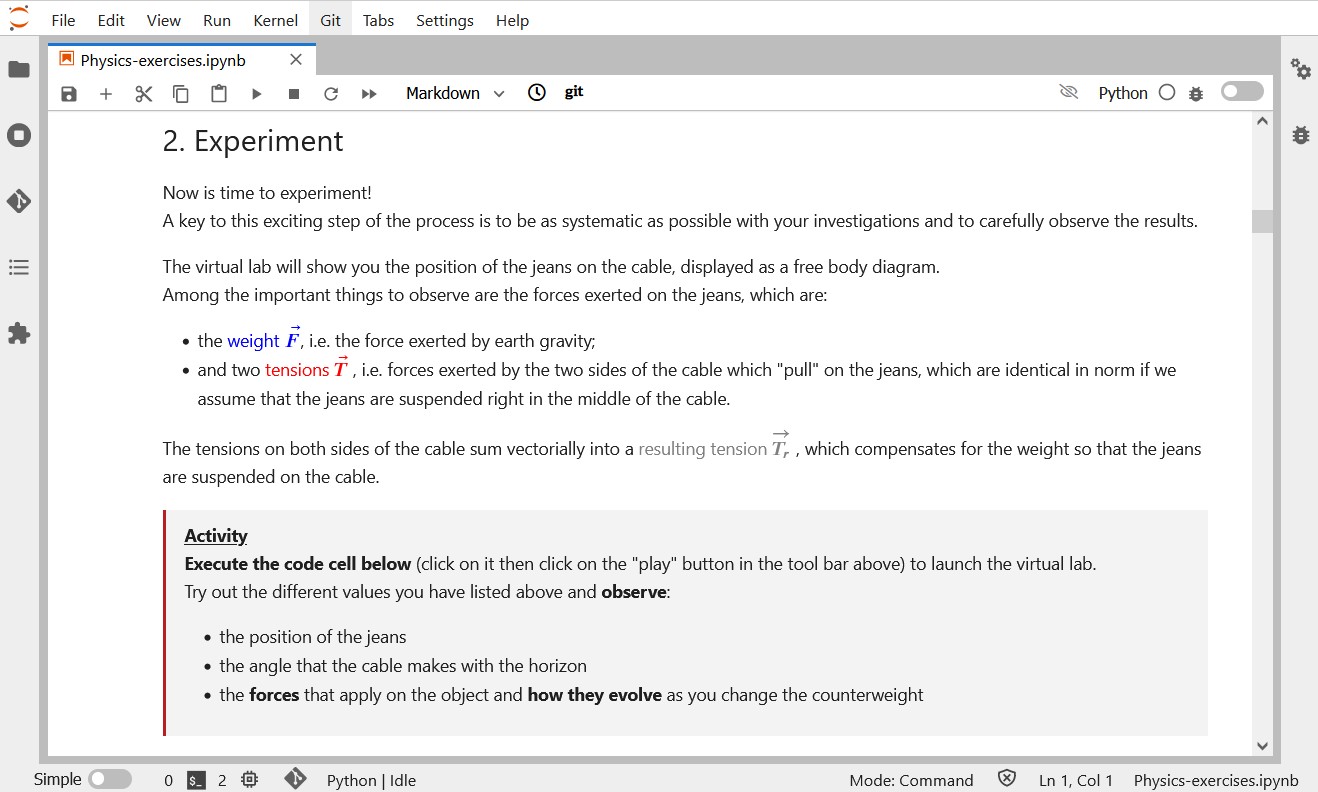
Task: Open the Markdown cell type dropdown
Action: click(455, 92)
